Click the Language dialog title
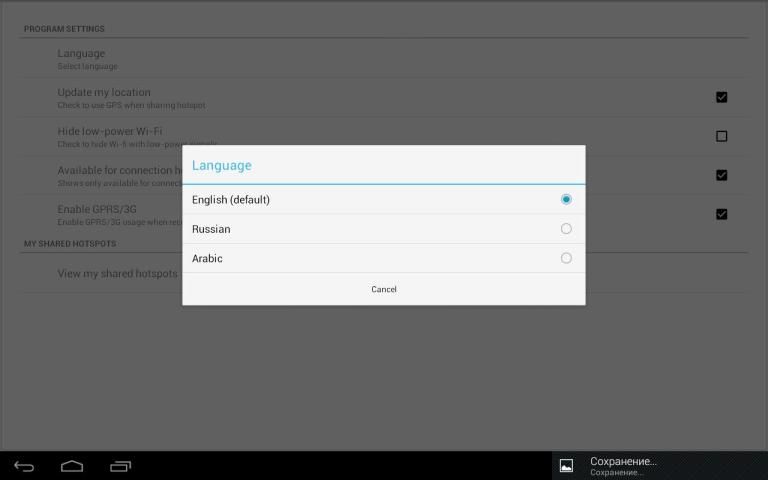 click(x=222, y=165)
